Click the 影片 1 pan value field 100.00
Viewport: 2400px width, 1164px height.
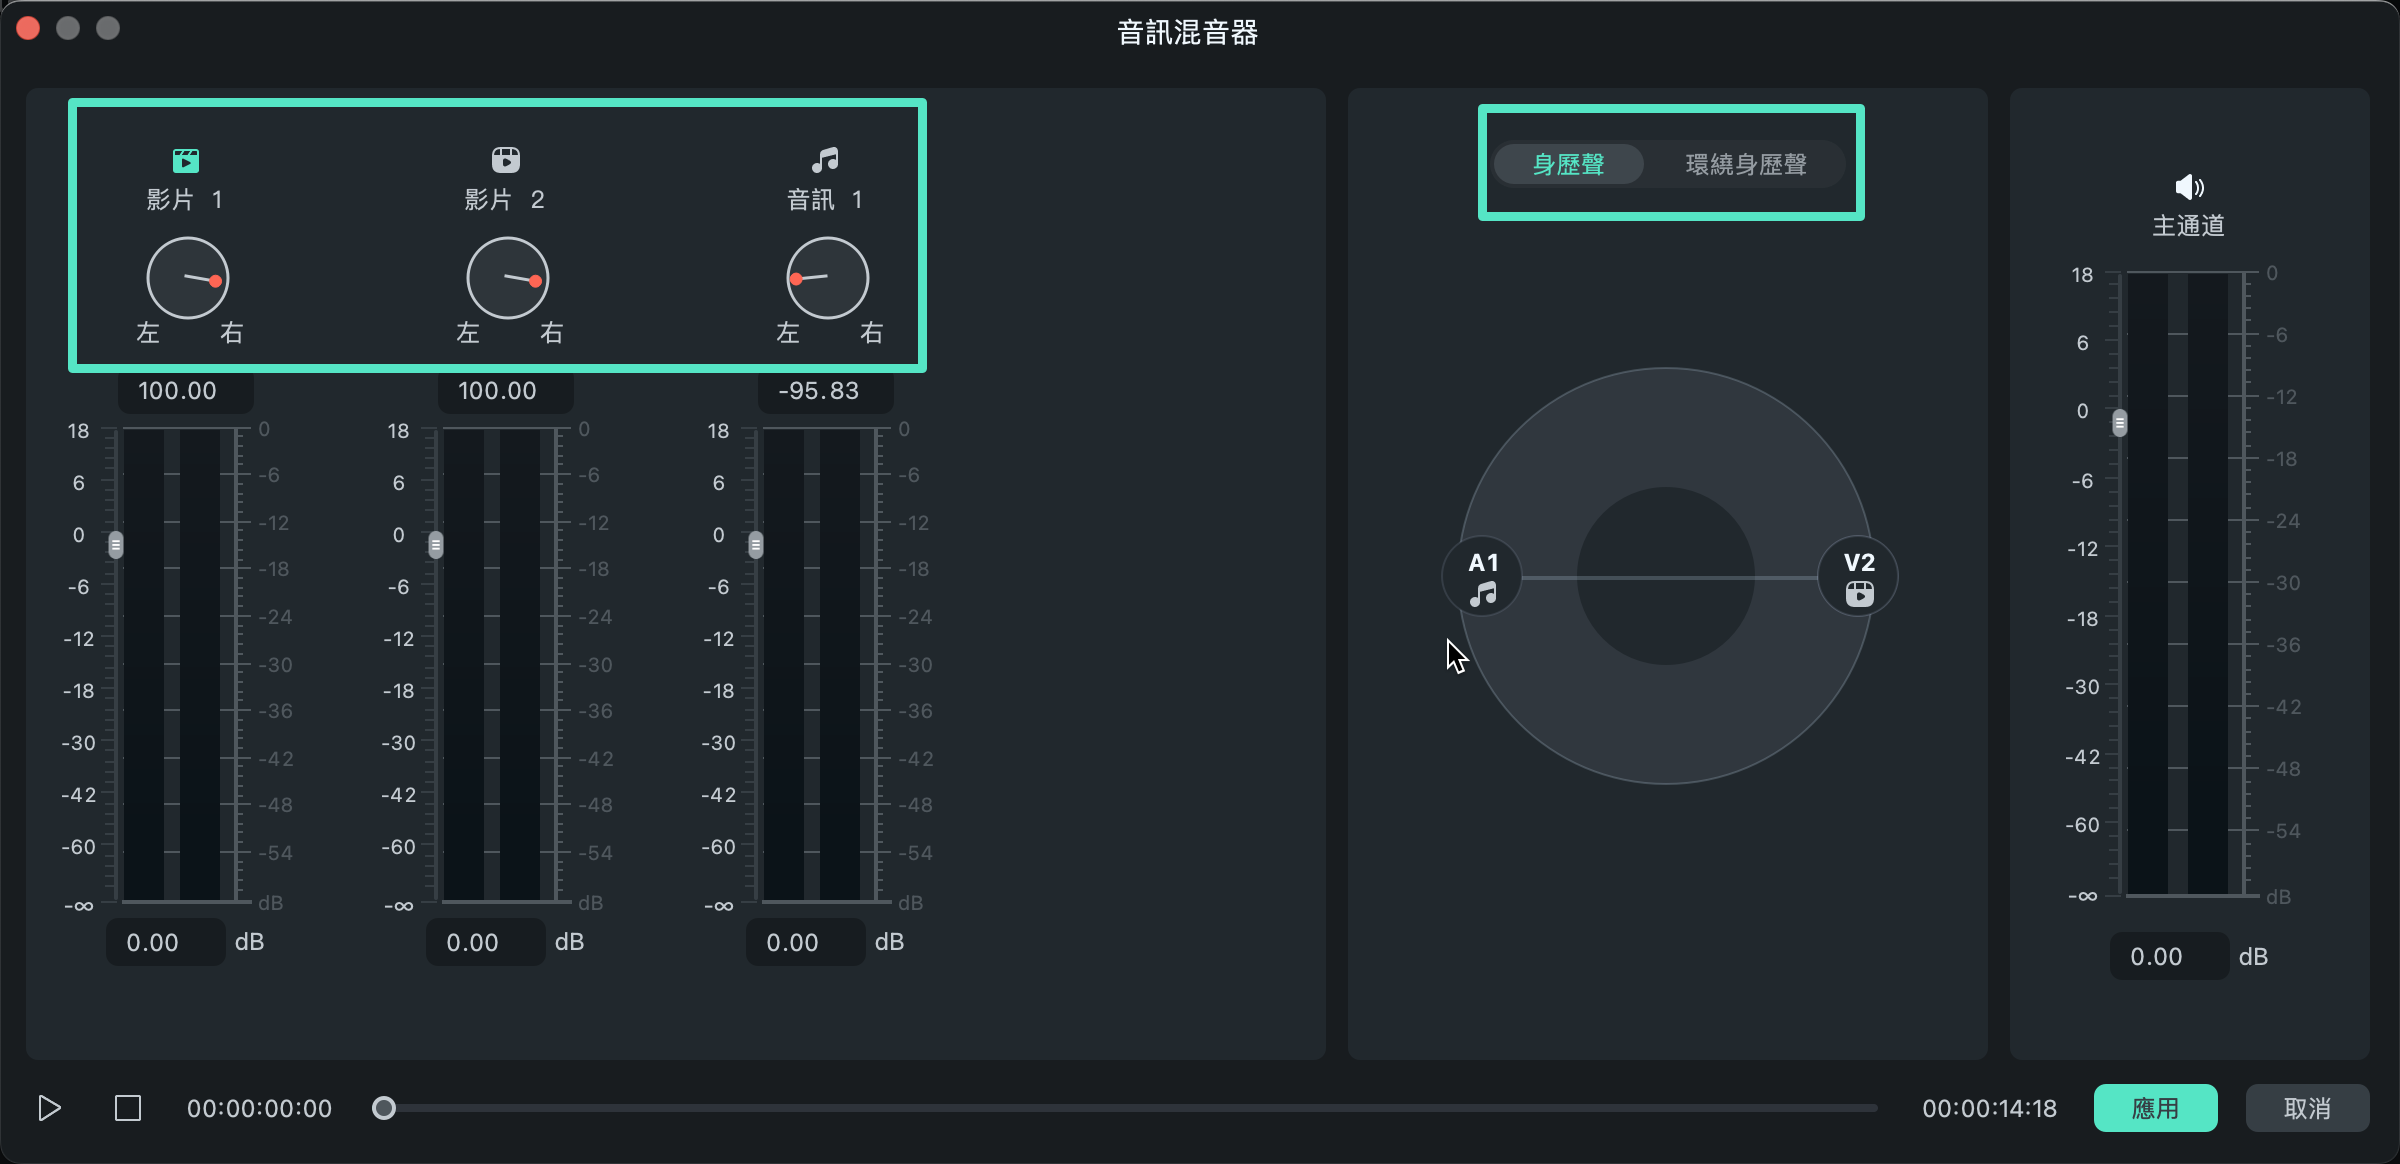(186, 391)
